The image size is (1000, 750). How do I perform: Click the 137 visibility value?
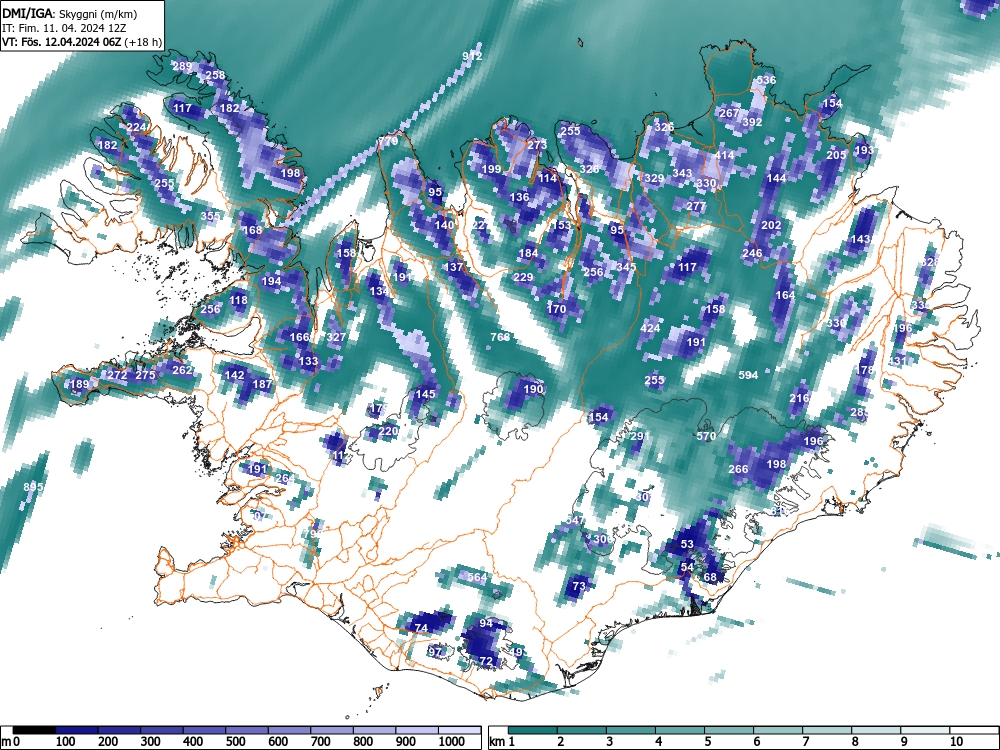click(453, 267)
